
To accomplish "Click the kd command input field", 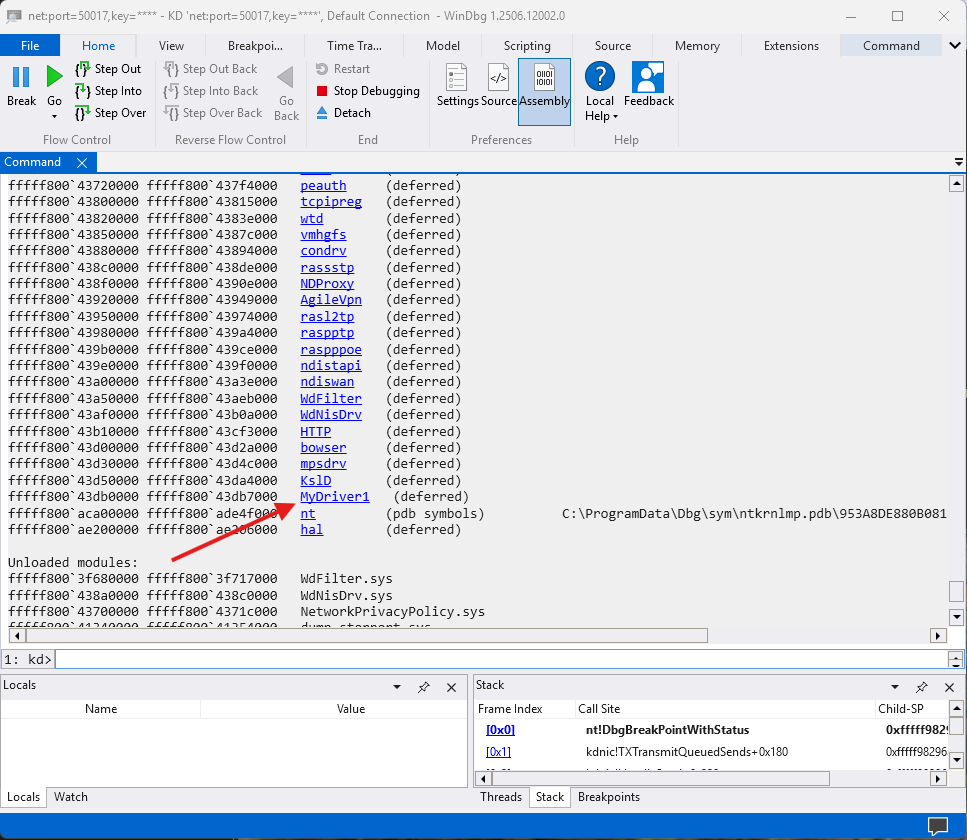I will point(501,659).
